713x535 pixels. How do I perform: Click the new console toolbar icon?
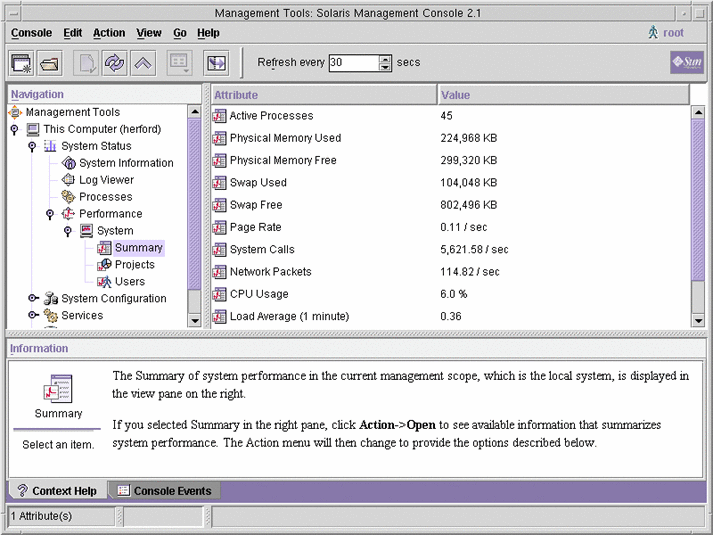coord(21,63)
